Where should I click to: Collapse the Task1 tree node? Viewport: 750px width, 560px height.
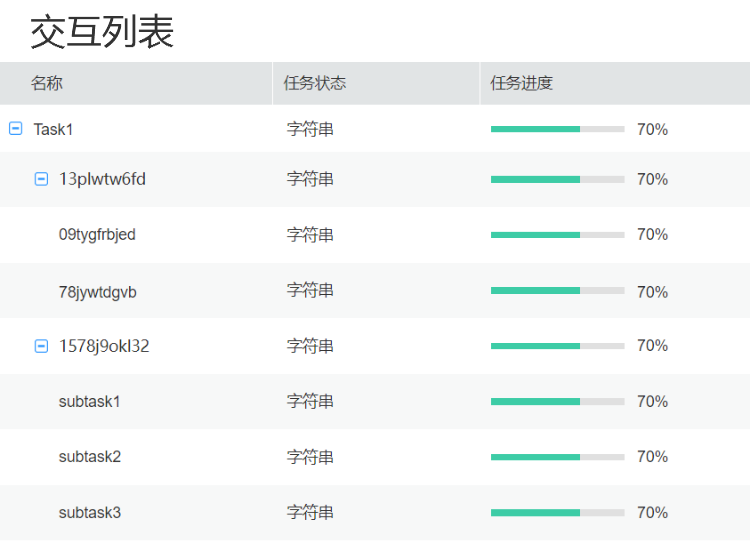pyautogui.click(x=15, y=129)
